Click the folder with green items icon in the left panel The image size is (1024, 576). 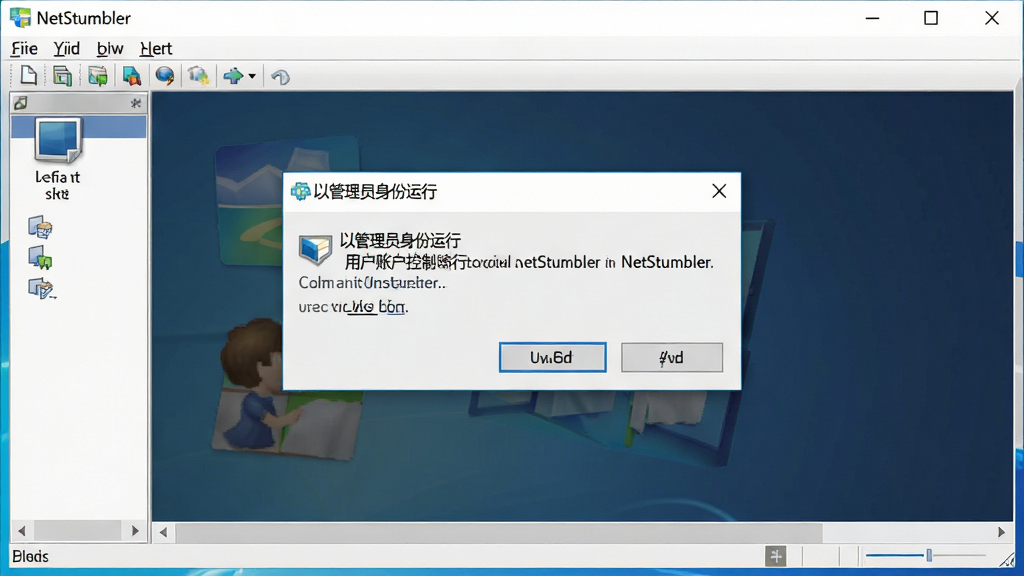tap(40, 258)
